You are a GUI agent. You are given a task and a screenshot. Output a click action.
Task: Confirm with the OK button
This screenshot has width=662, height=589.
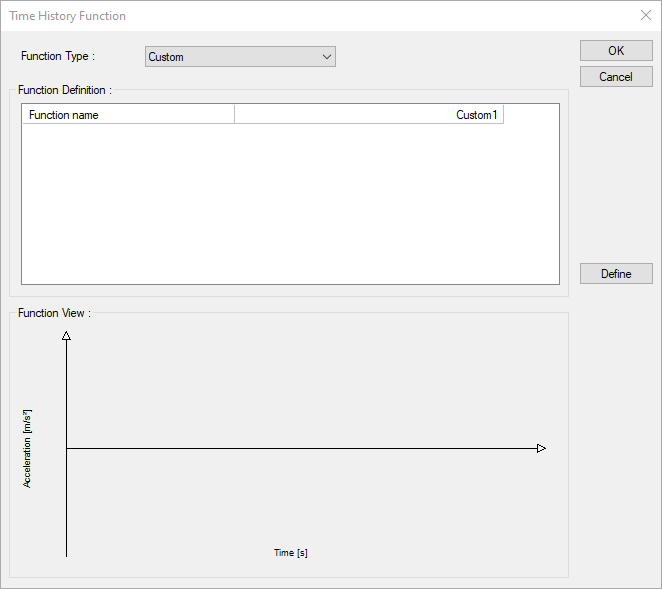coord(616,51)
